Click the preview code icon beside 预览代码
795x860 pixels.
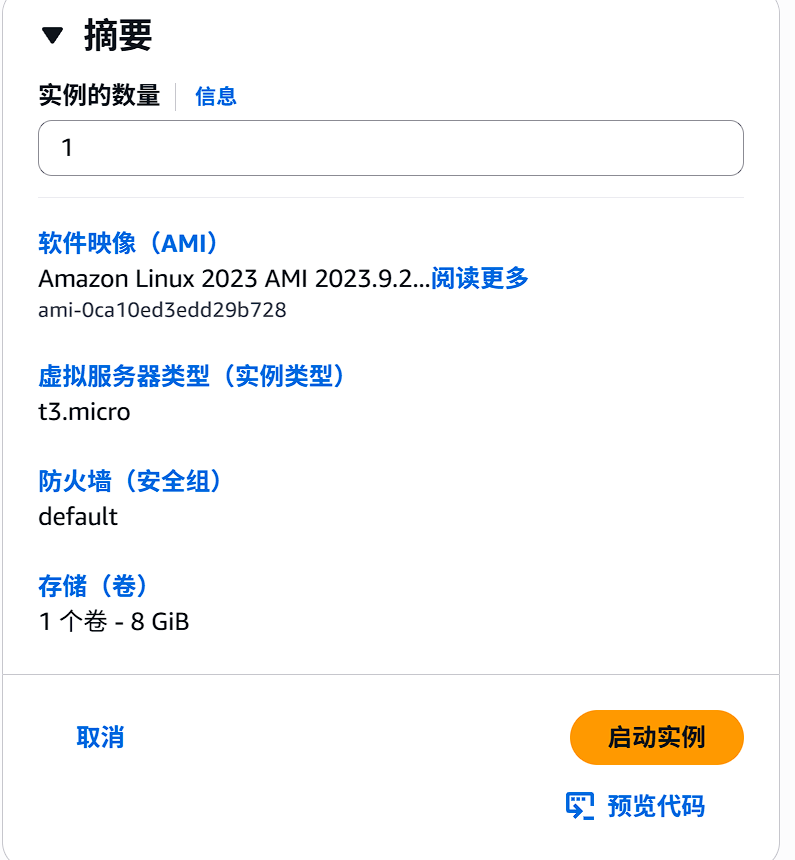(580, 805)
